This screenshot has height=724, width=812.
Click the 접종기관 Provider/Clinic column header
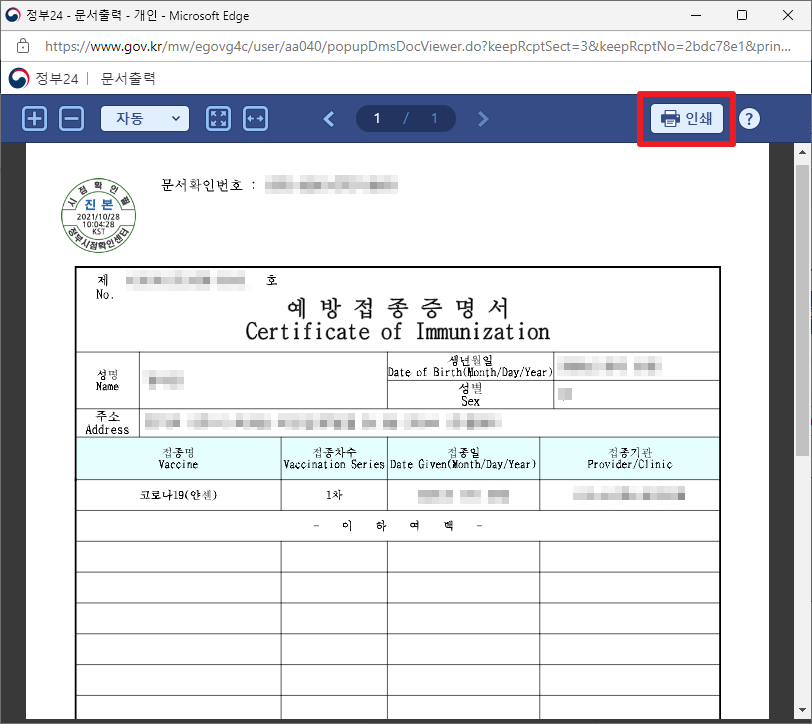[629, 458]
